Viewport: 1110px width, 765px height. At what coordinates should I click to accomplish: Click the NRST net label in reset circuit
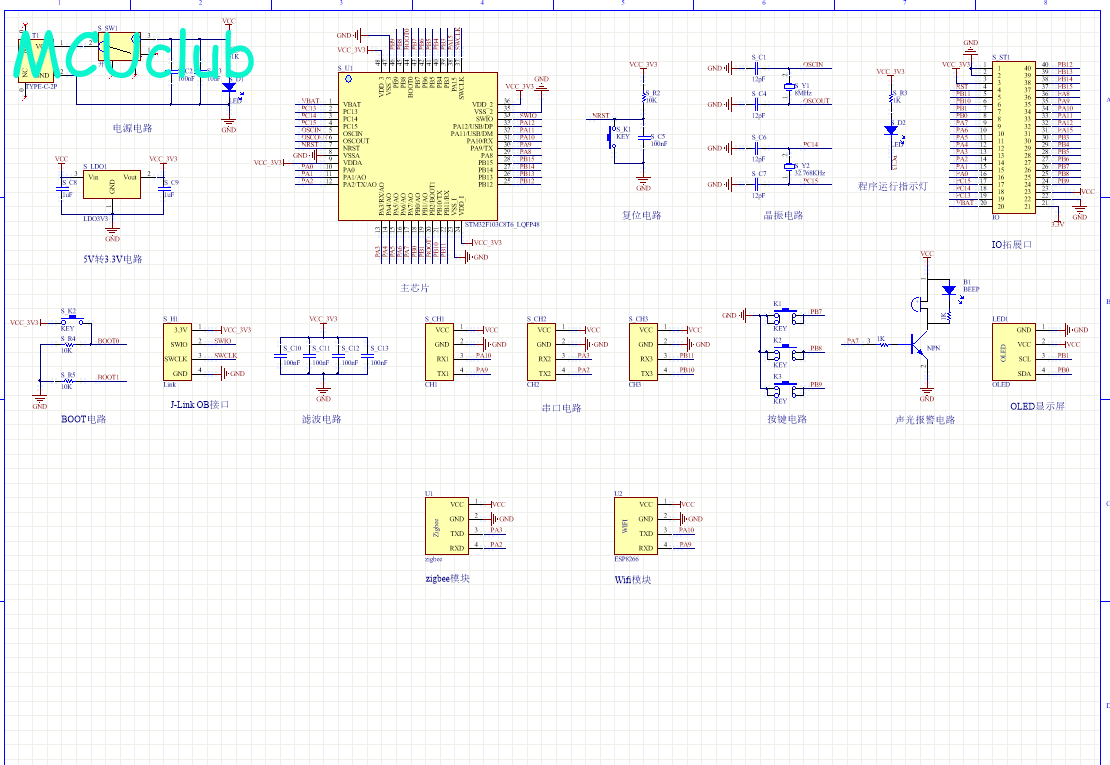(x=600, y=115)
